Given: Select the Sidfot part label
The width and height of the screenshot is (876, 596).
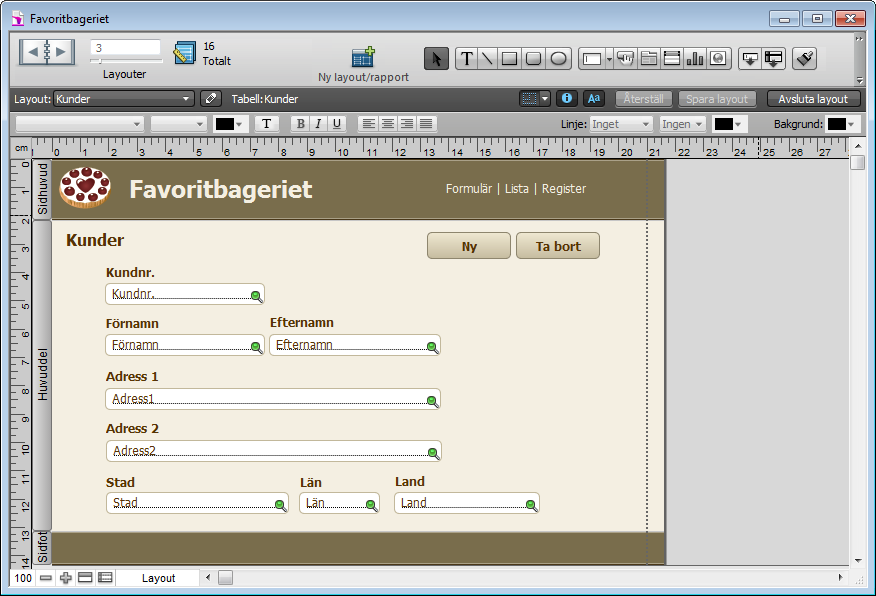Looking at the screenshot, I should pos(42,547).
